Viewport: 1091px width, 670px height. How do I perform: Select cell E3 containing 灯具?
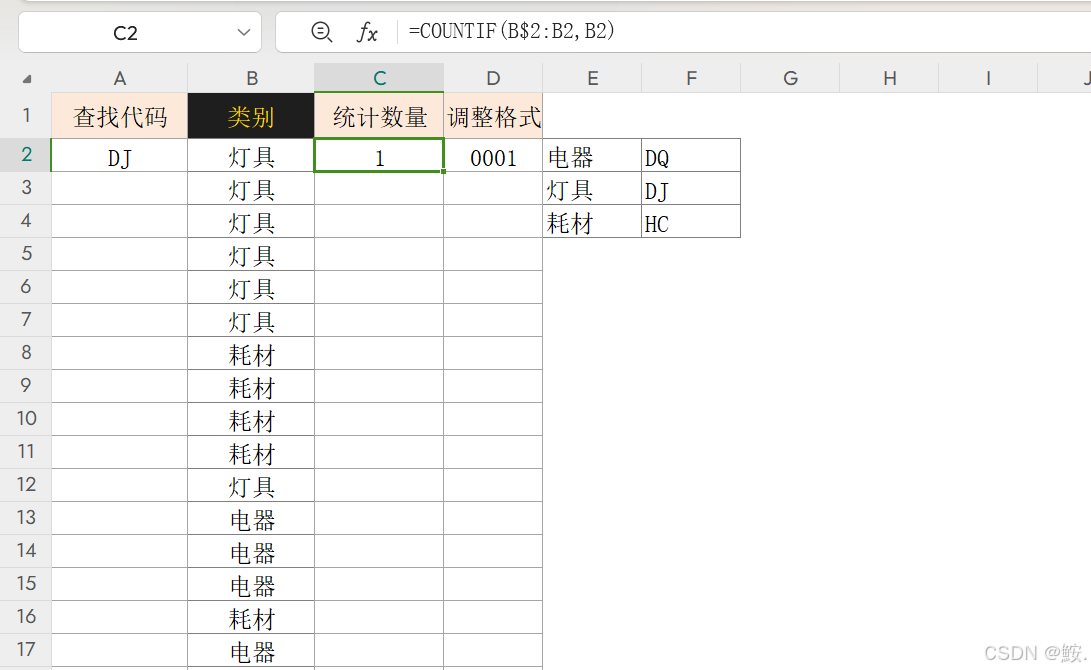pos(592,188)
